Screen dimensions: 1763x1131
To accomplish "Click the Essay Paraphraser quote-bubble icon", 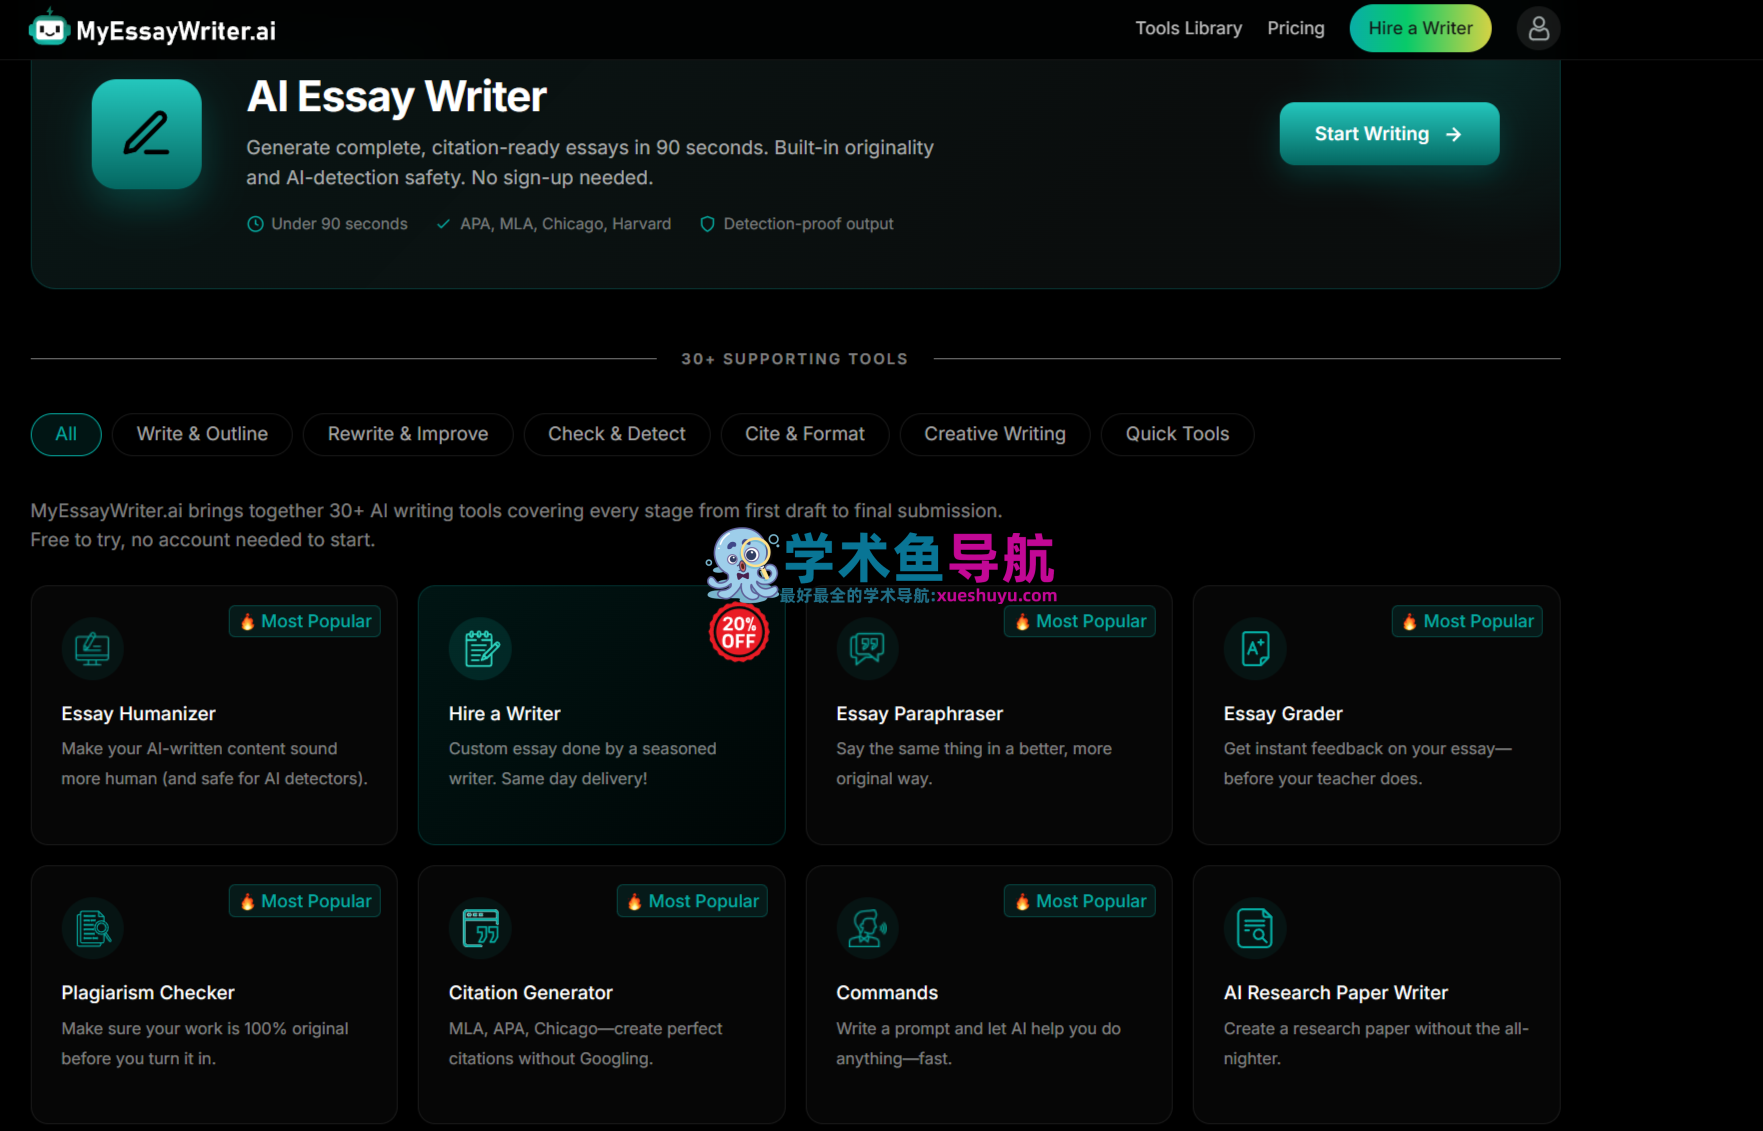I will tap(867, 648).
